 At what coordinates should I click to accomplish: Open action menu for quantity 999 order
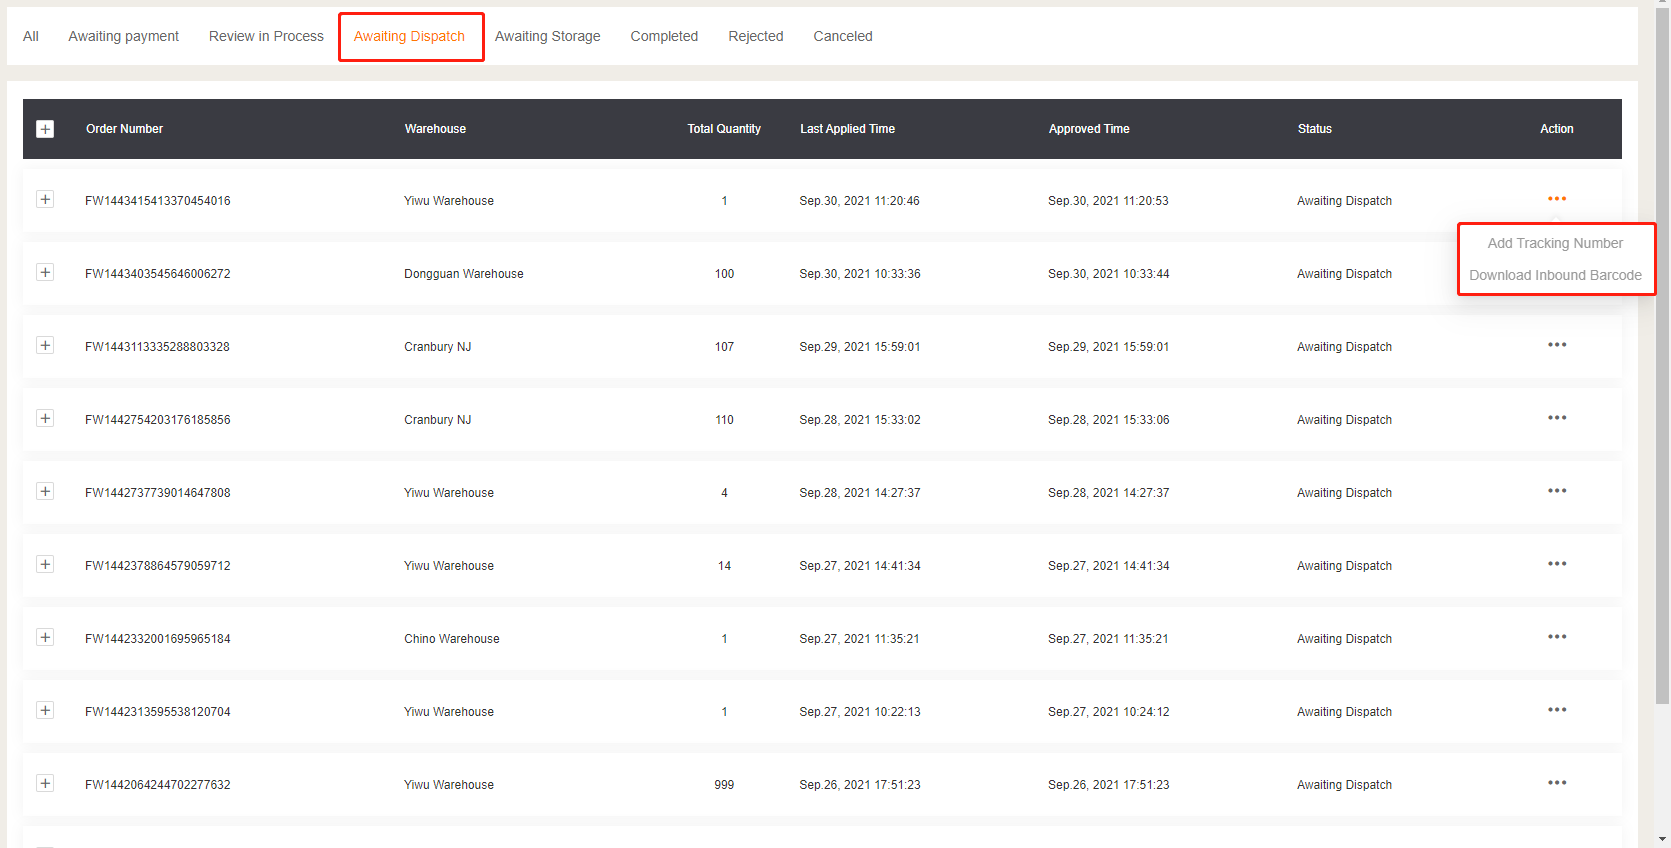[1556, 783]
